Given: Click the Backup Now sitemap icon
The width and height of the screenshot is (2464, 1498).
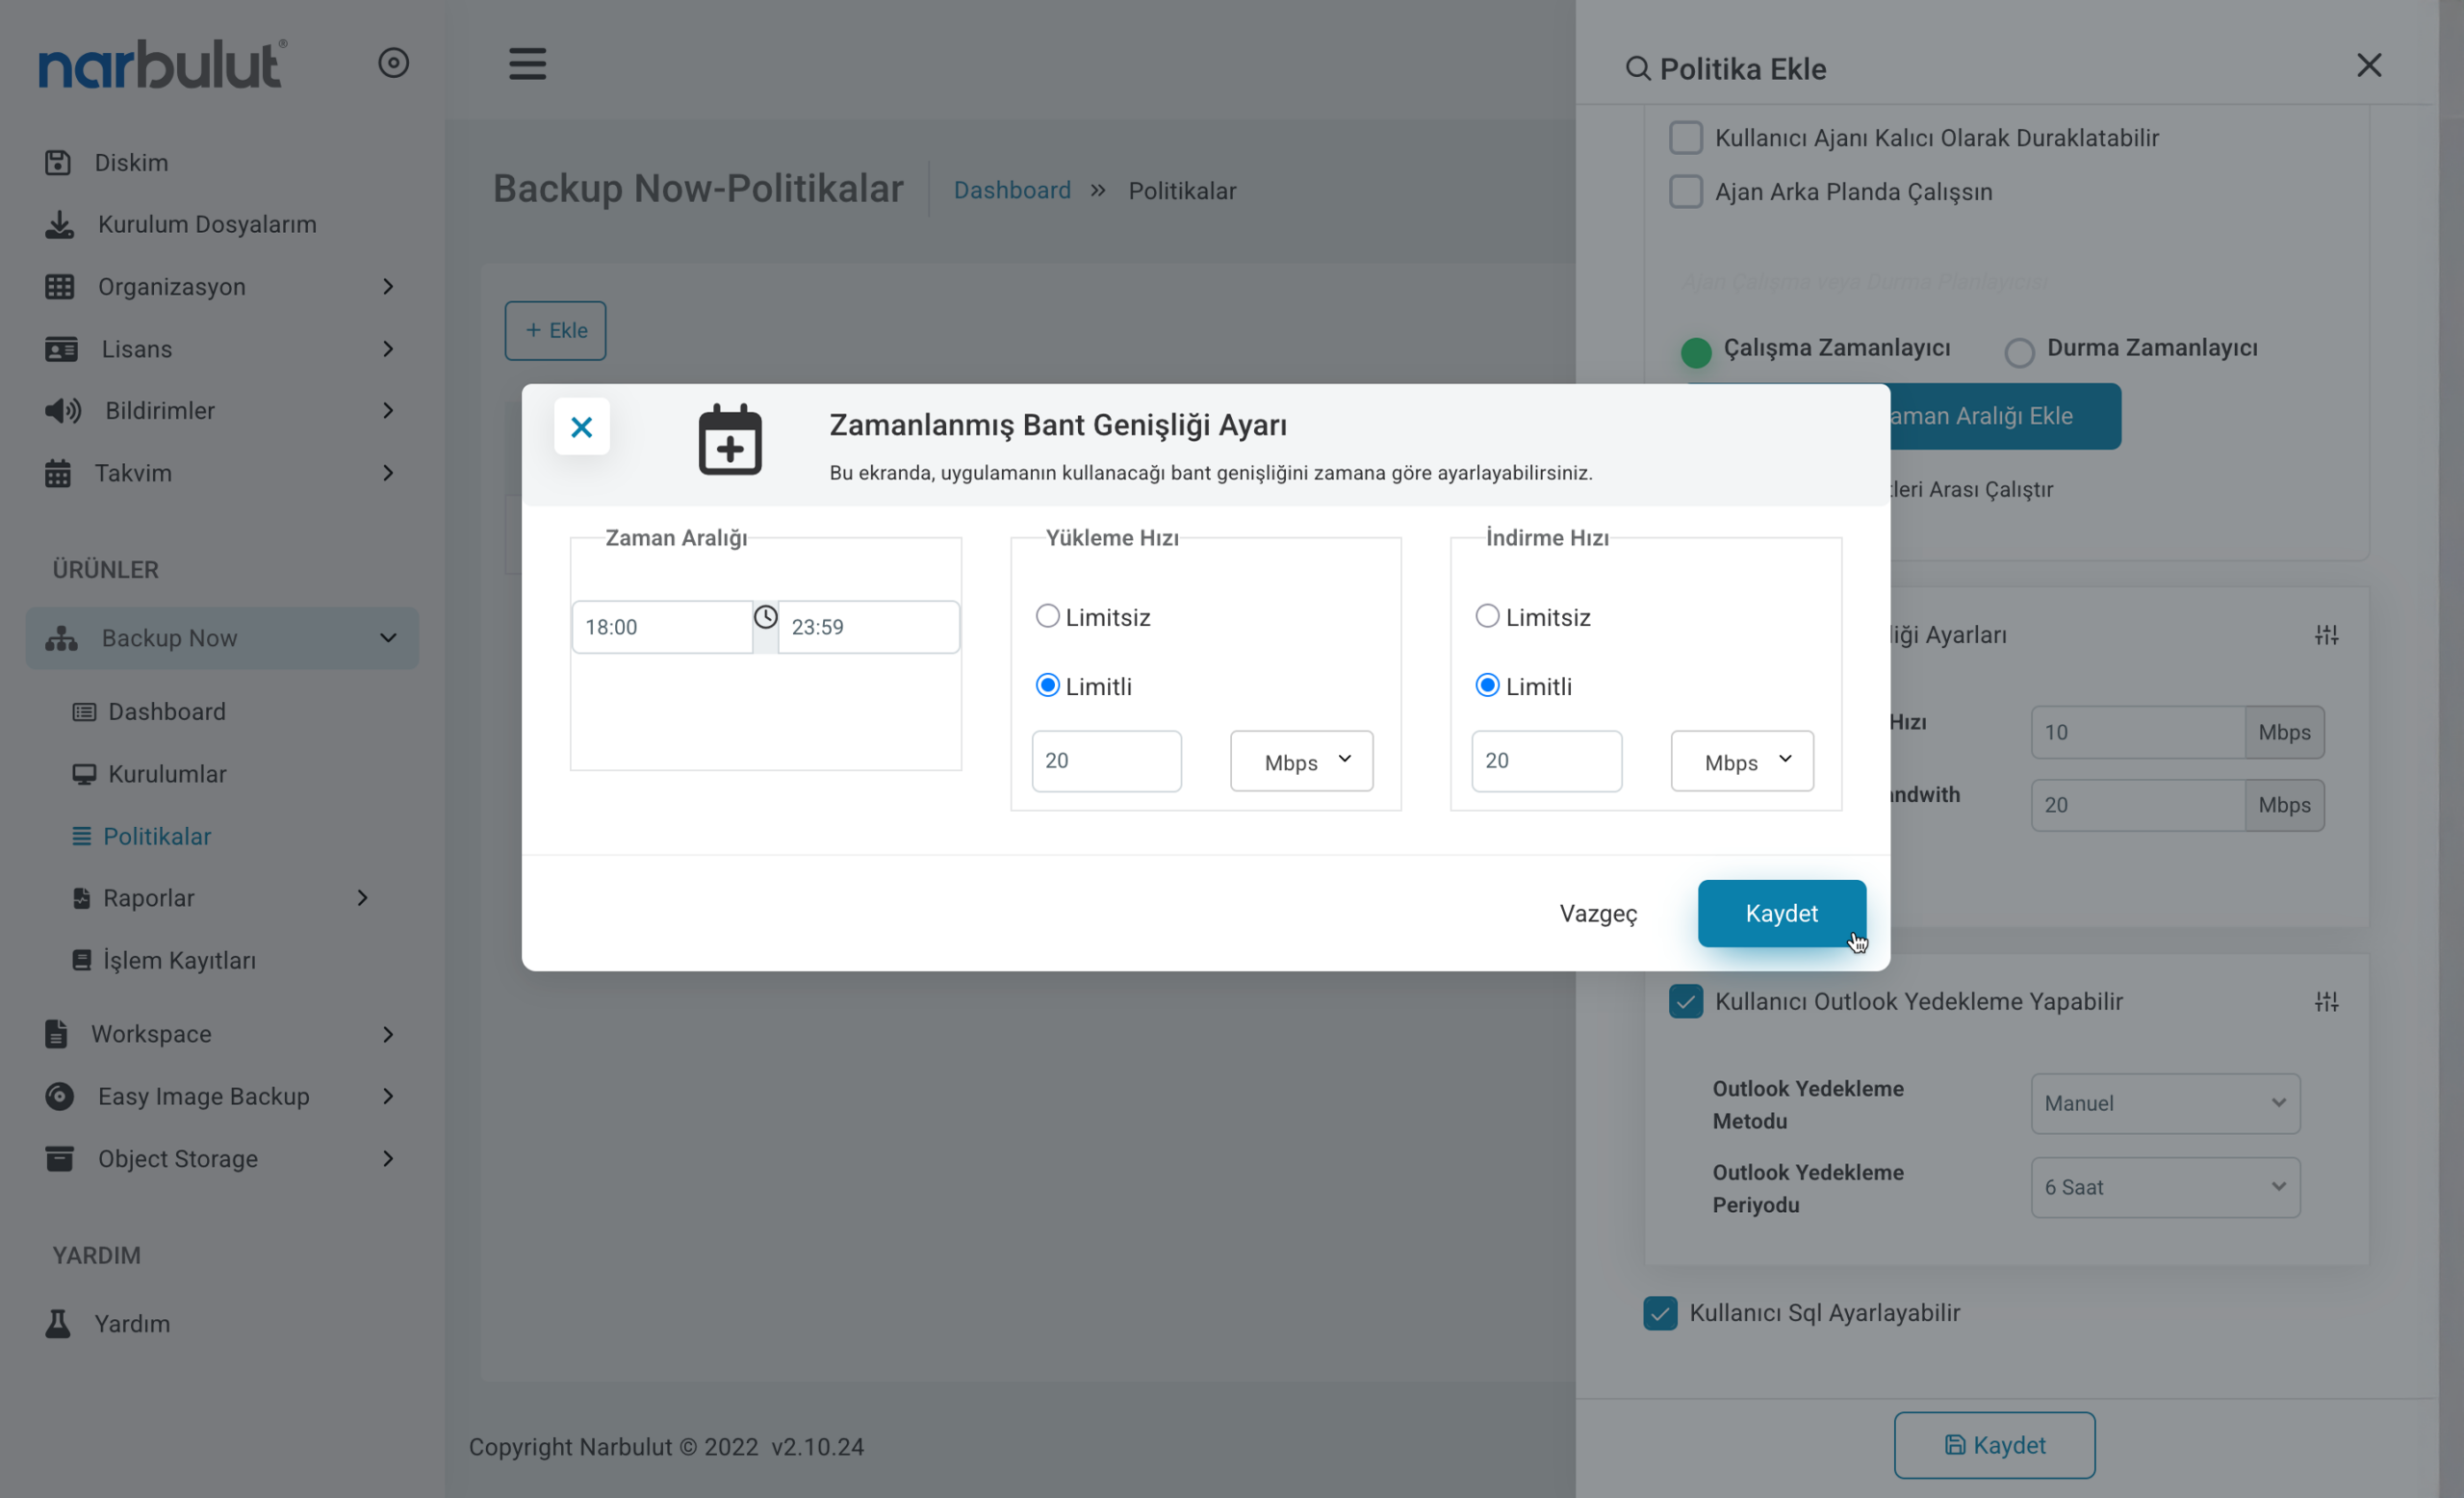Looking at the screenshot, I should (x=61, y=638).
